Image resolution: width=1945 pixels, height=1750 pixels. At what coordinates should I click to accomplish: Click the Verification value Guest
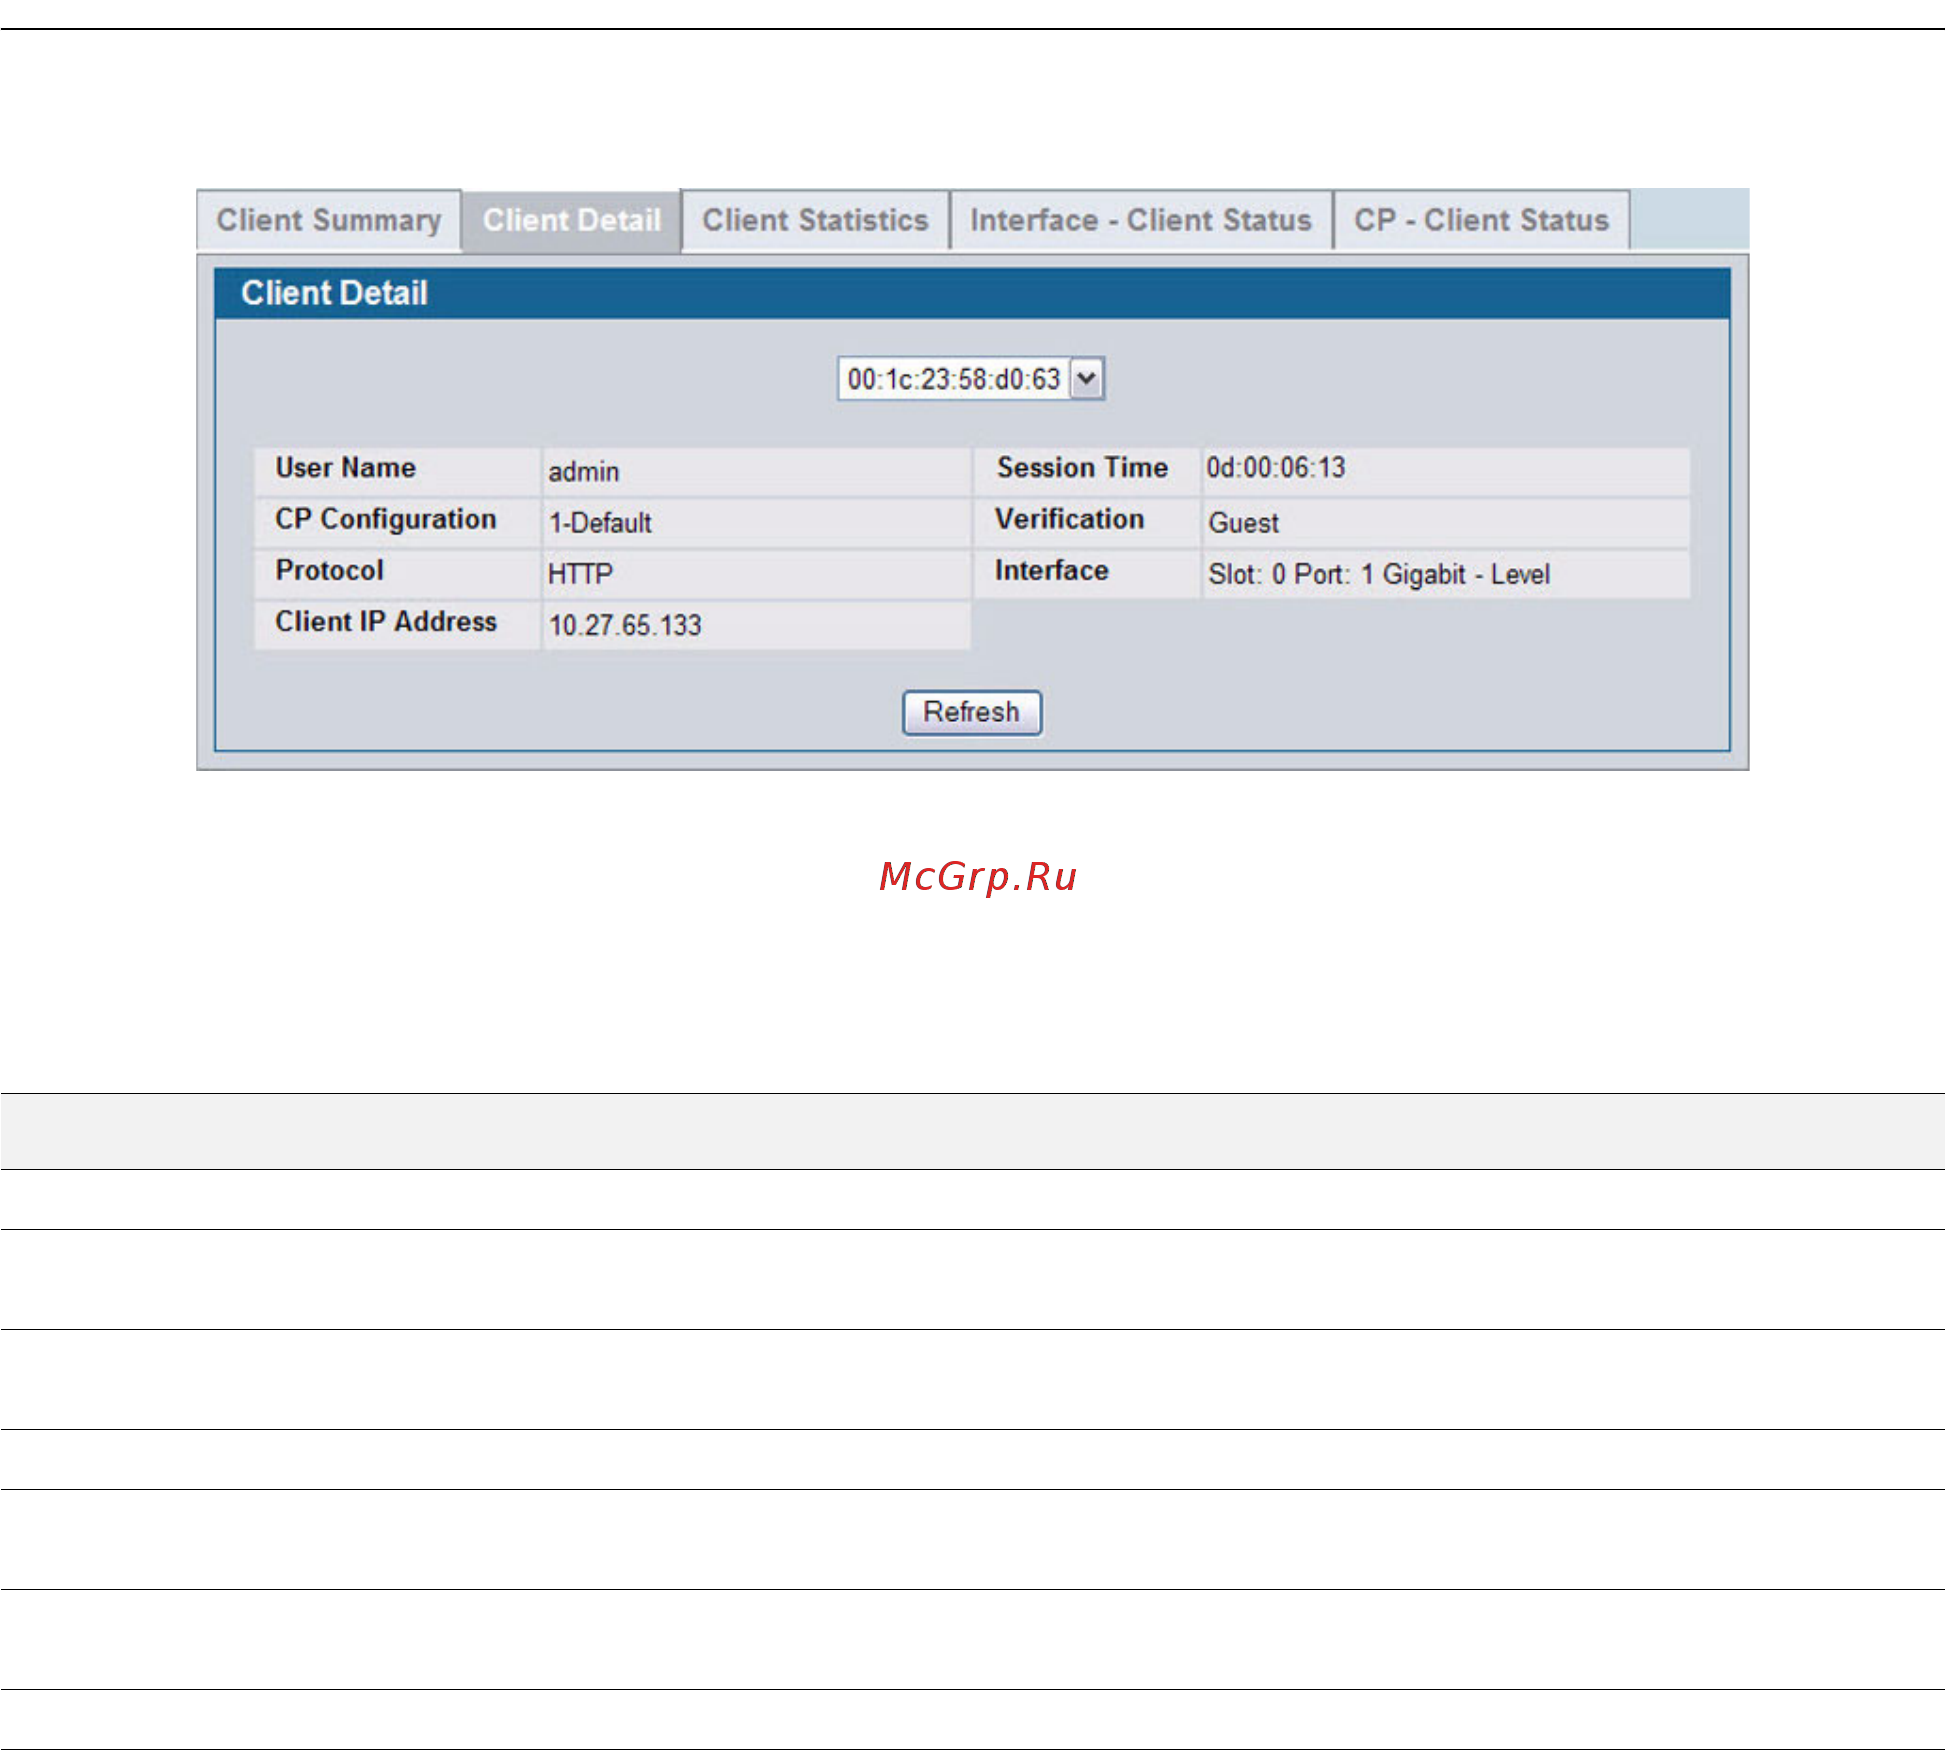[x=1243, y=523]
